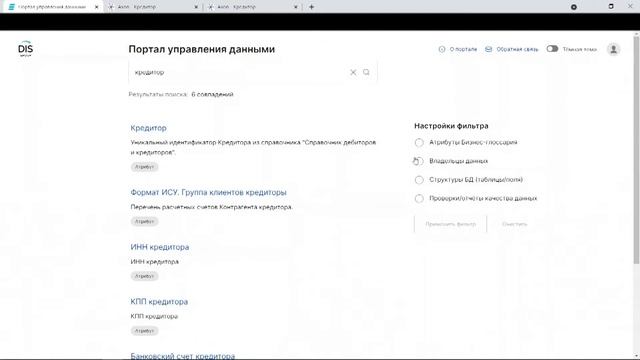Screen dimensions: 640x360
Task: Switch to the first portal browser tab
Action: pos(52,7)
